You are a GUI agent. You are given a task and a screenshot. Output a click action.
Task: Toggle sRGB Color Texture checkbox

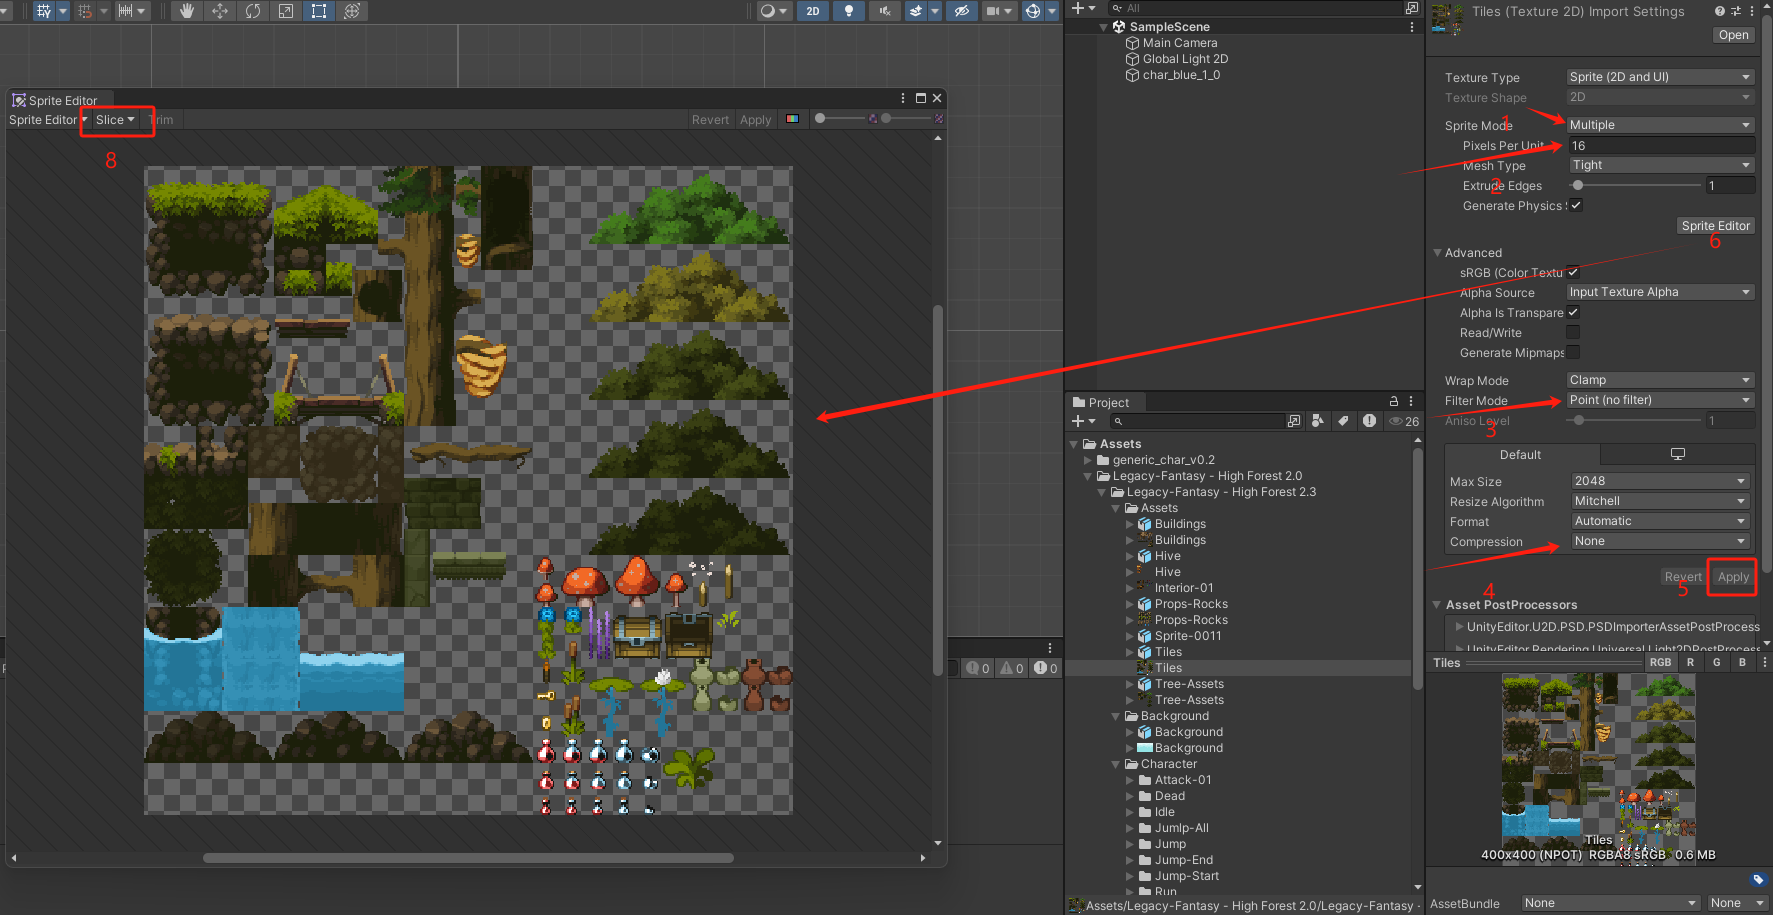pyautogui.click(x=1573, y=272)
